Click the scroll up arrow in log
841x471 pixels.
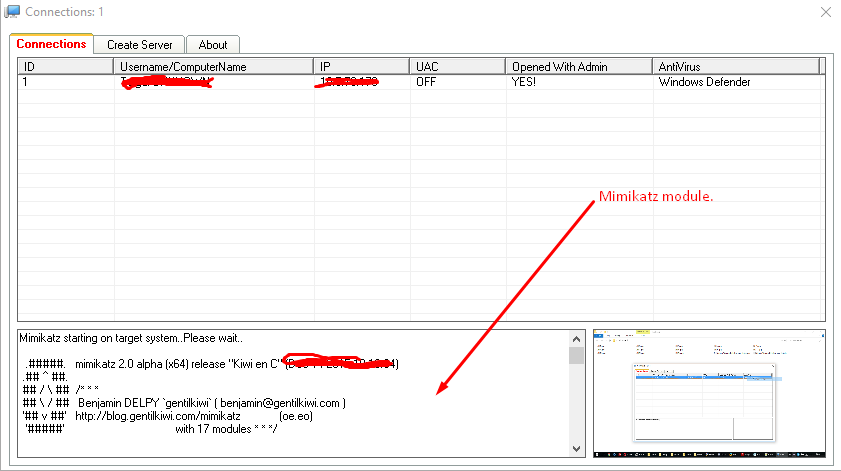coord(577,338)
